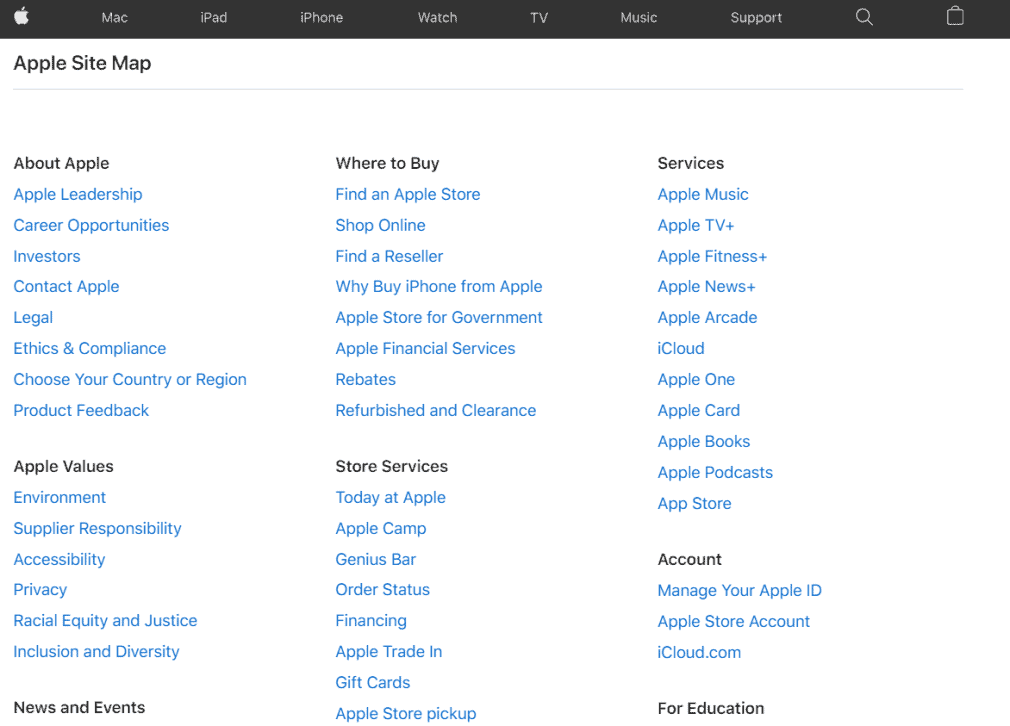Open Apple Financial Services link
Image resolution: width=1010 pixels, height=726 pixels.
click(425, 349)
